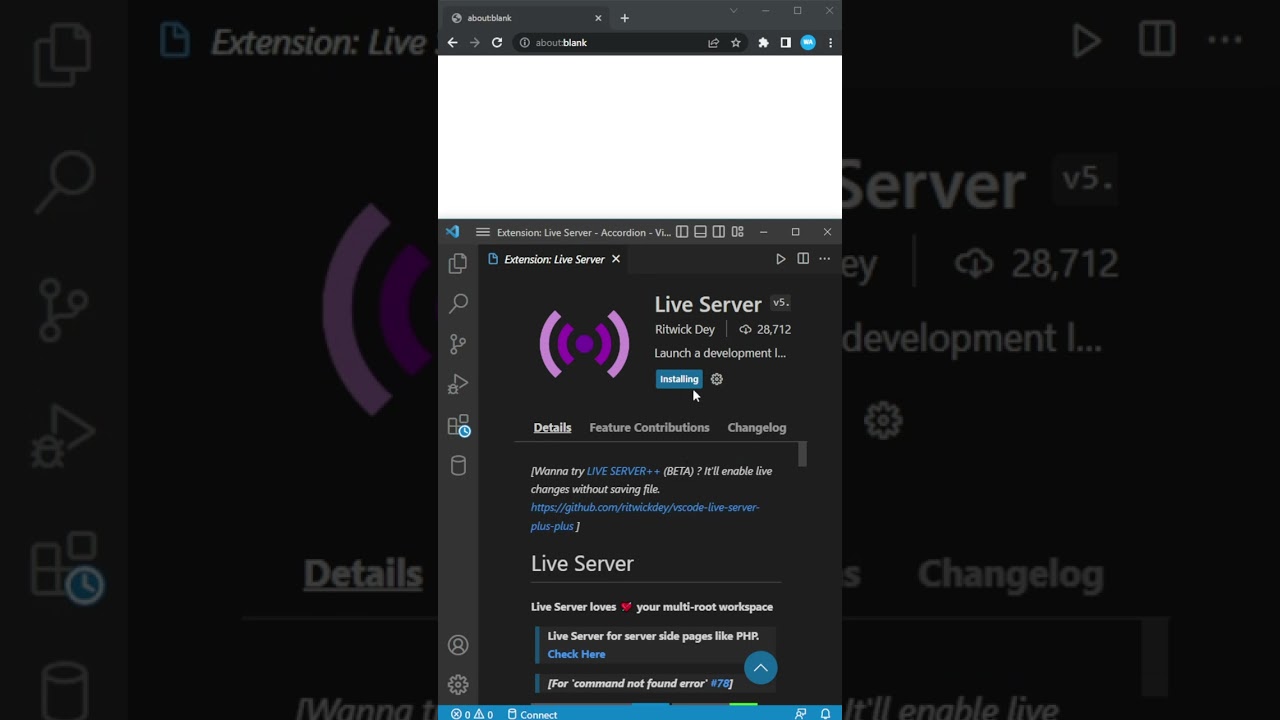
Task: Click Connect in the status bar
Action: tap(532, 714)
